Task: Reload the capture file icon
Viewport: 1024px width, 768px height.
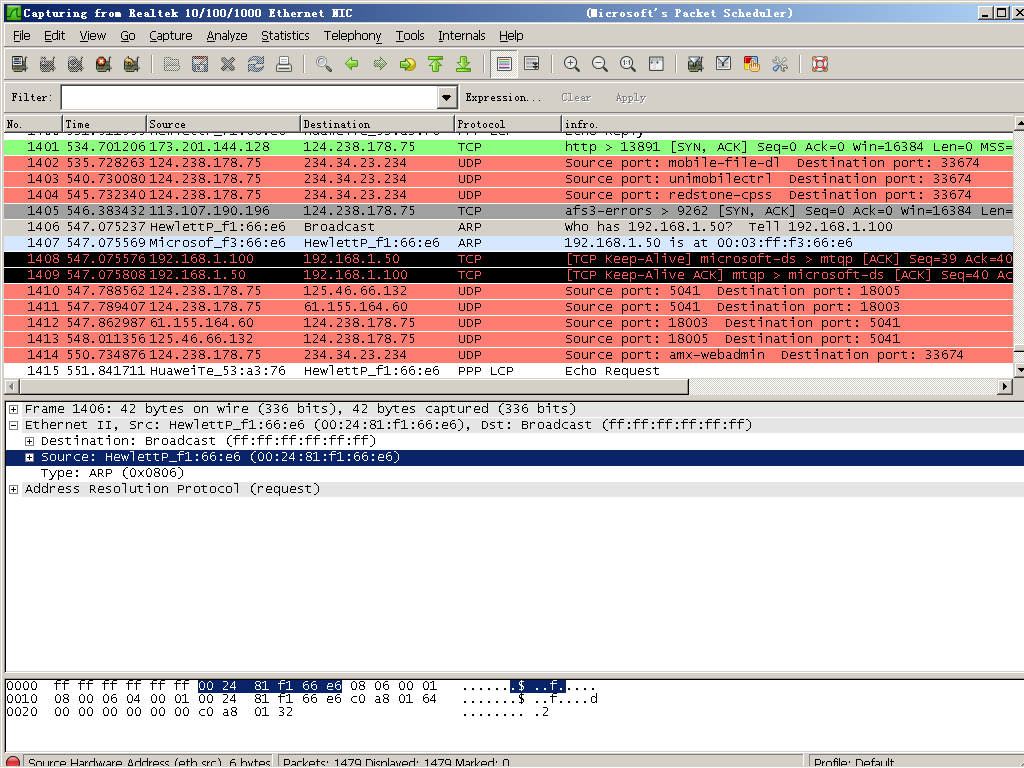Action: [x=256, y=64]
